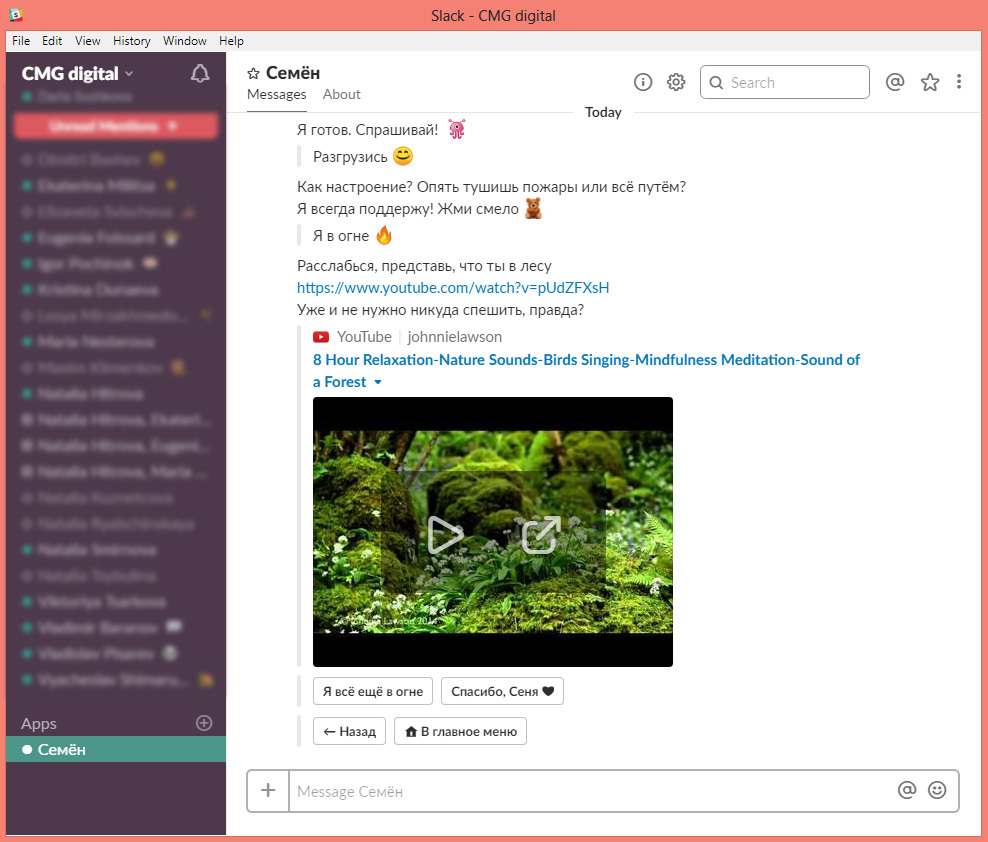
Task: Add apps with the plus icon next to Apps
Action: [204, 723]
